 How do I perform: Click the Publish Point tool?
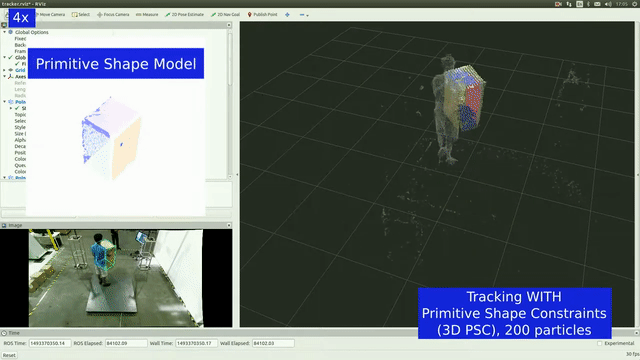click(x=262, y=15)
